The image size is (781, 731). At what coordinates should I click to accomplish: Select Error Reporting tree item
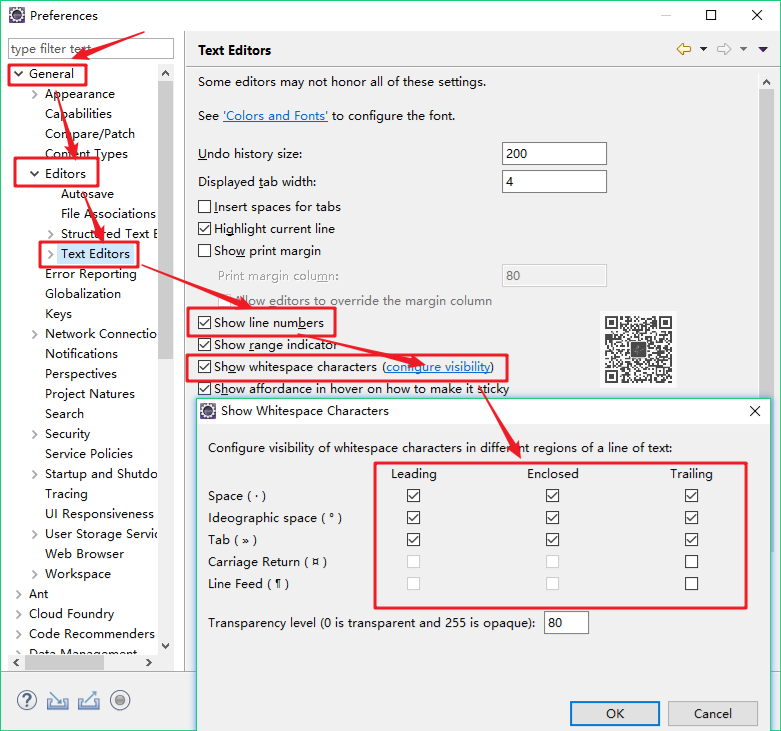[x=91, y=274]
